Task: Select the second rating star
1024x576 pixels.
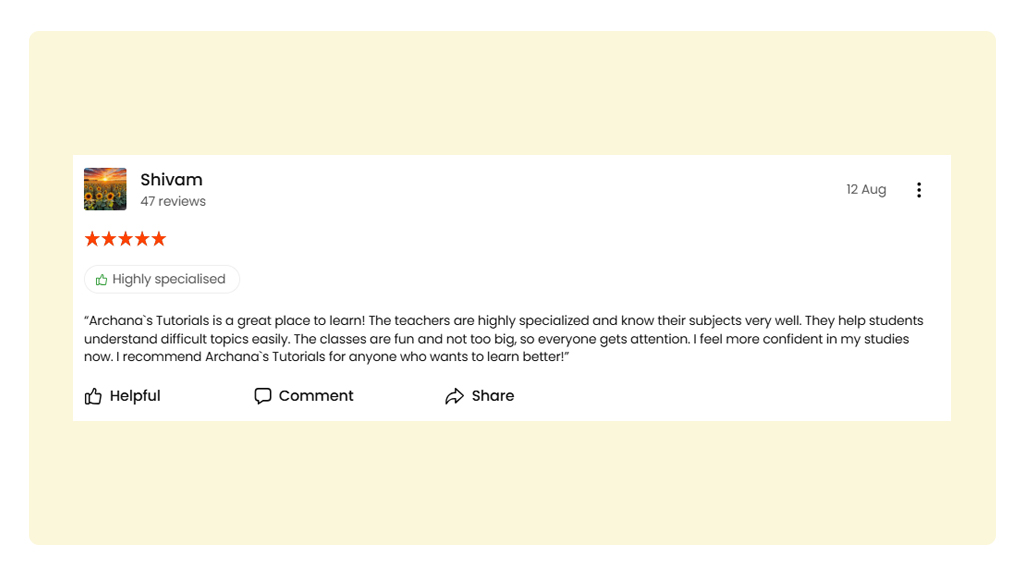Action: coord(109,239)
